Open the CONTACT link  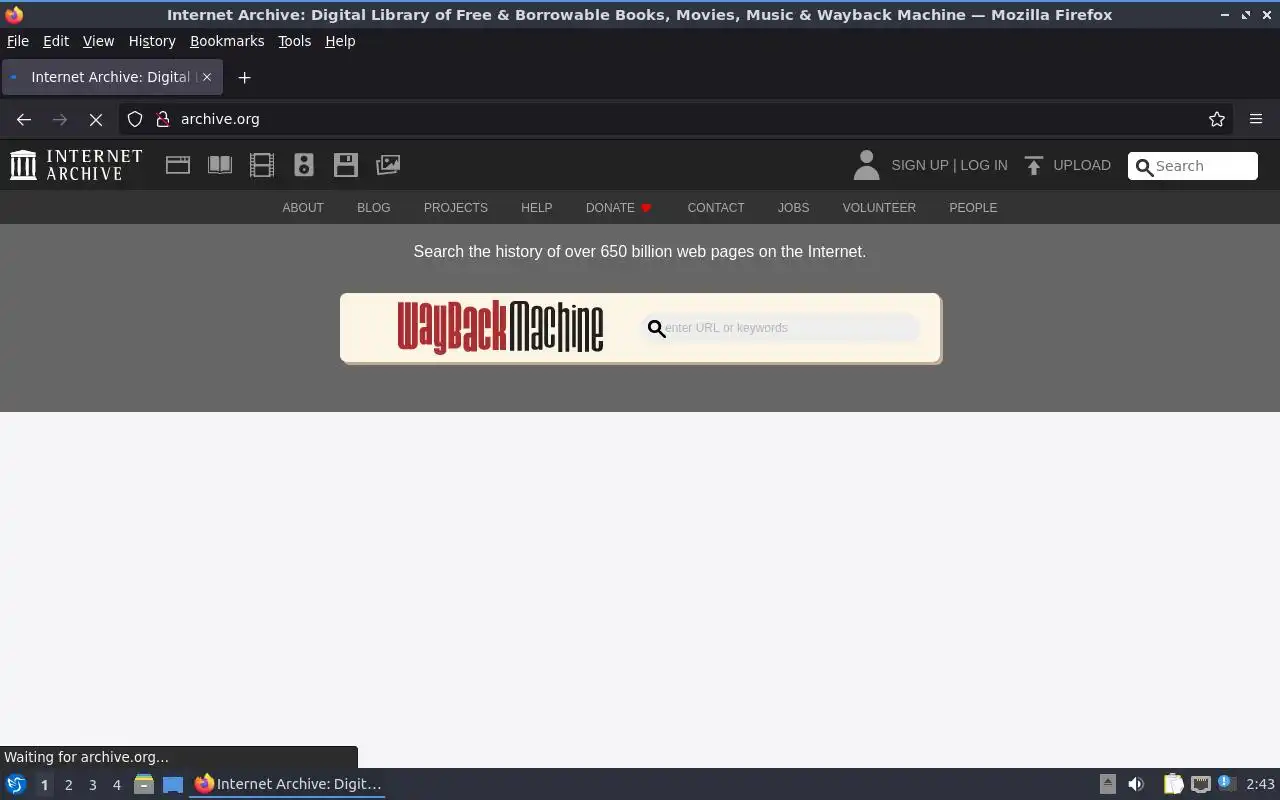[x=716, y=208]
